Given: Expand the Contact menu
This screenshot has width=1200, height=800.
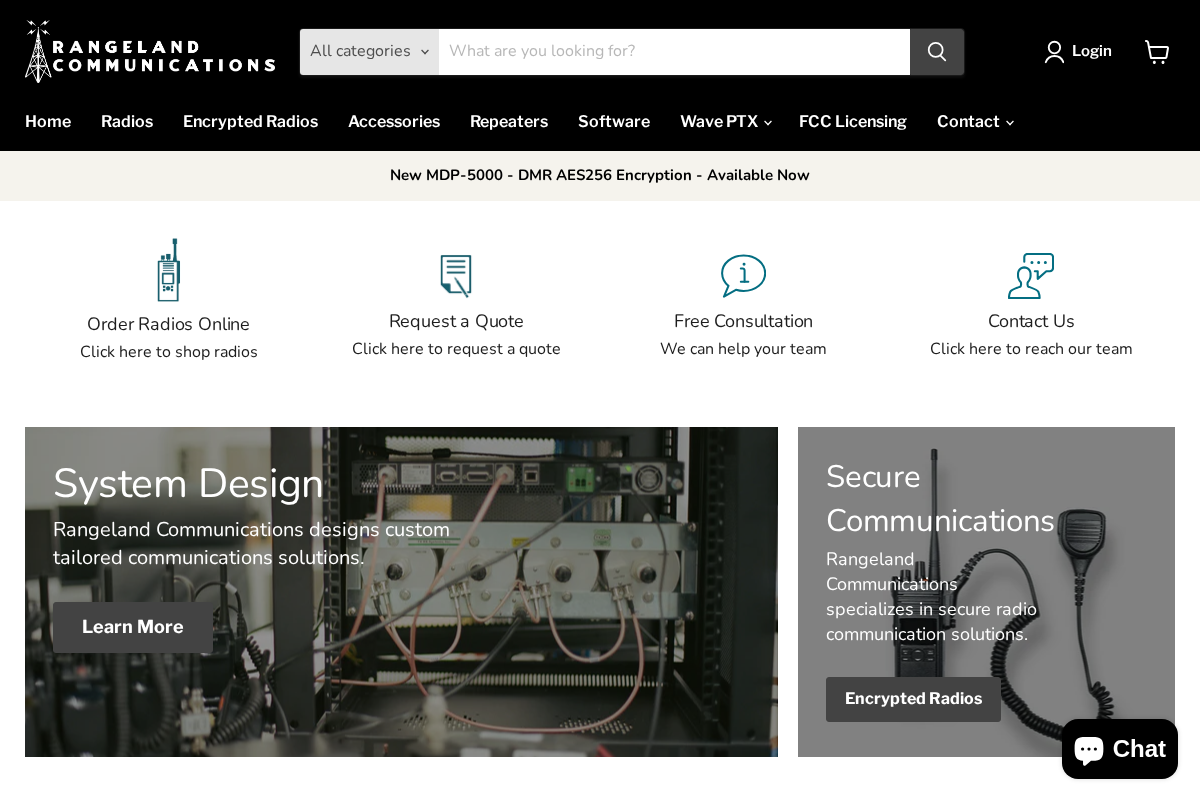Looking at the screenshot, I should pyautogui.click(x=974, y=121).
